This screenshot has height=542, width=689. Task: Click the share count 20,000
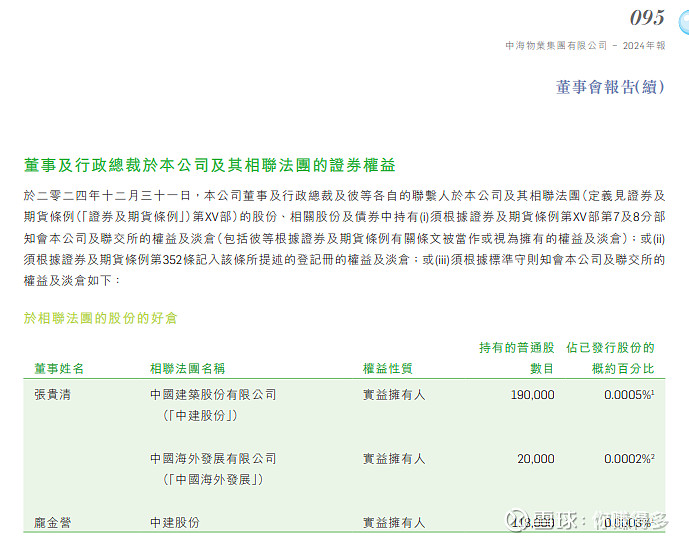[536, 459]
